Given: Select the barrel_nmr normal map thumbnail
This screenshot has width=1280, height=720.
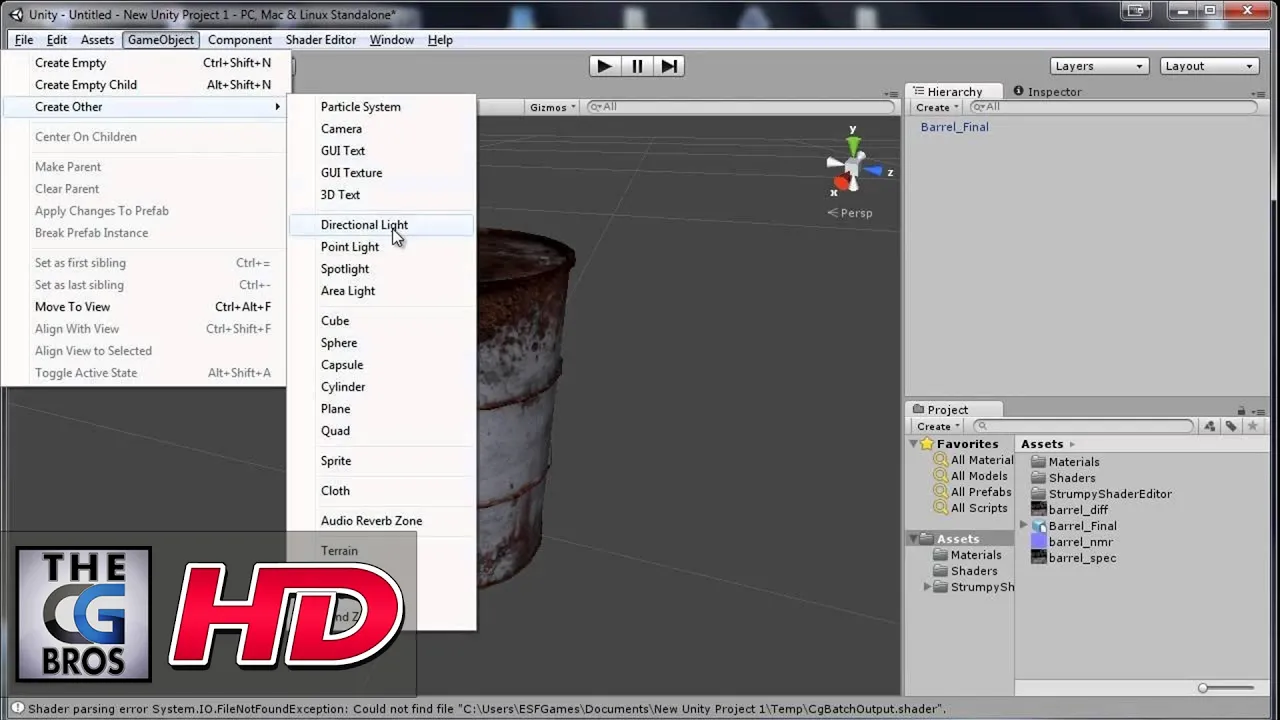Looking at the screenshot, I should pos(1039,542).
